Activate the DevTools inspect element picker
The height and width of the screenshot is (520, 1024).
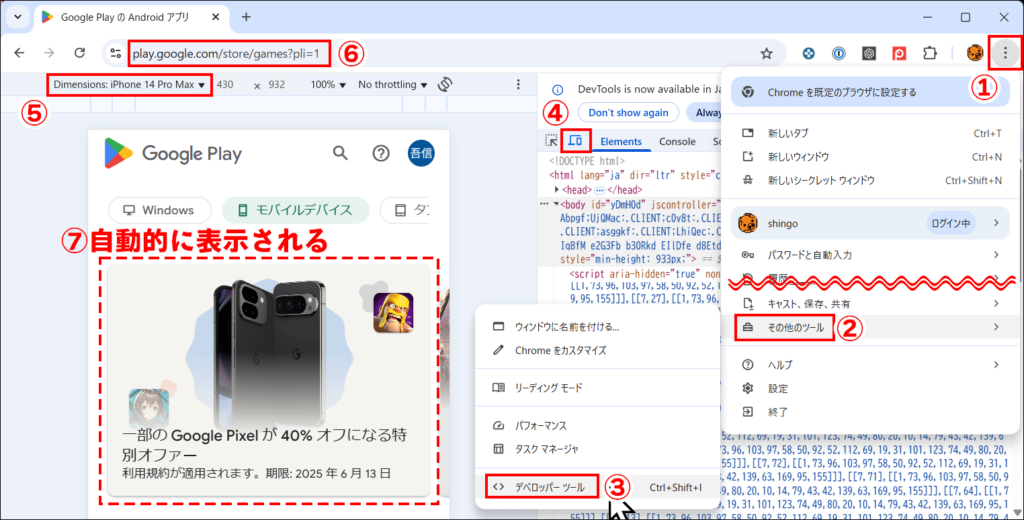coord(551,140)
